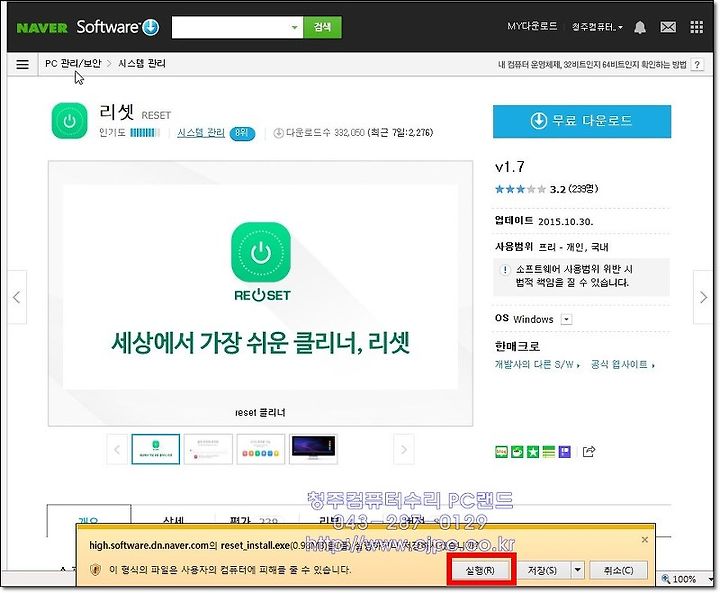
Task: Click the 100% zoom level in status bar
Action: [685, 579]
